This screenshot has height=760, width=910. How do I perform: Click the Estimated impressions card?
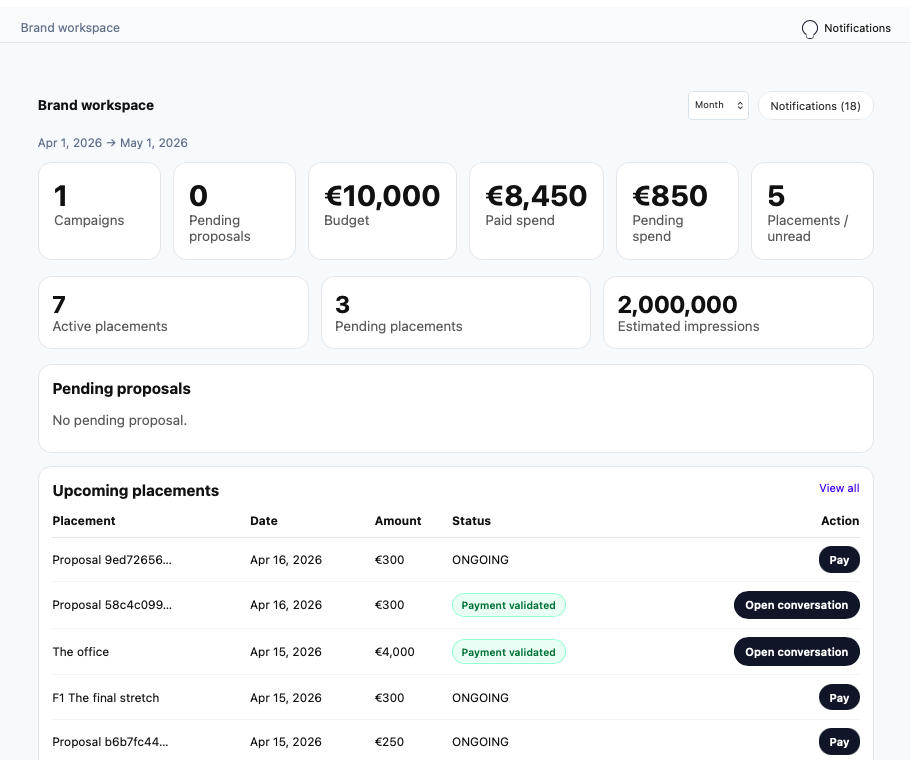738,313
